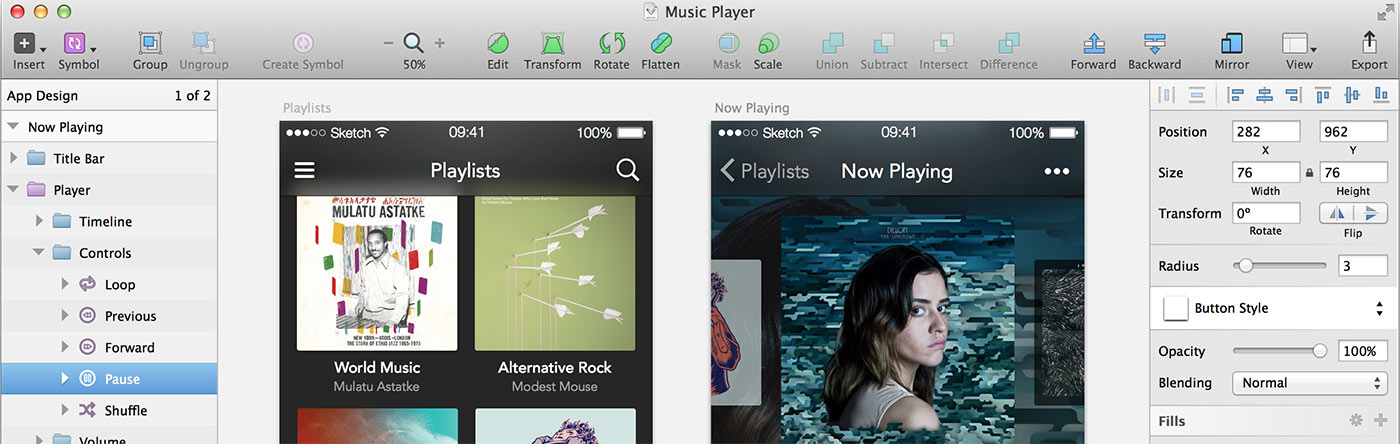Screen dimensions: 1400x444
Task: Click the flip vertical button
Action: (x=1371, y=213)
